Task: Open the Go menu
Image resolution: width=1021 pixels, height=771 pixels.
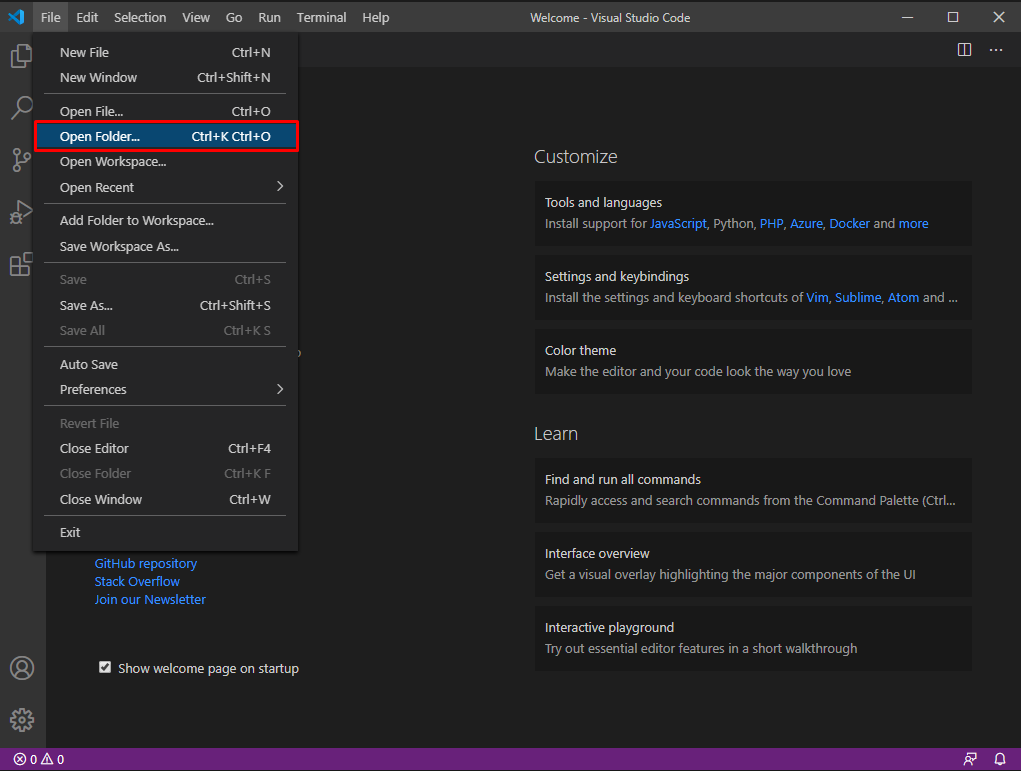Action: tap(234, 18)
